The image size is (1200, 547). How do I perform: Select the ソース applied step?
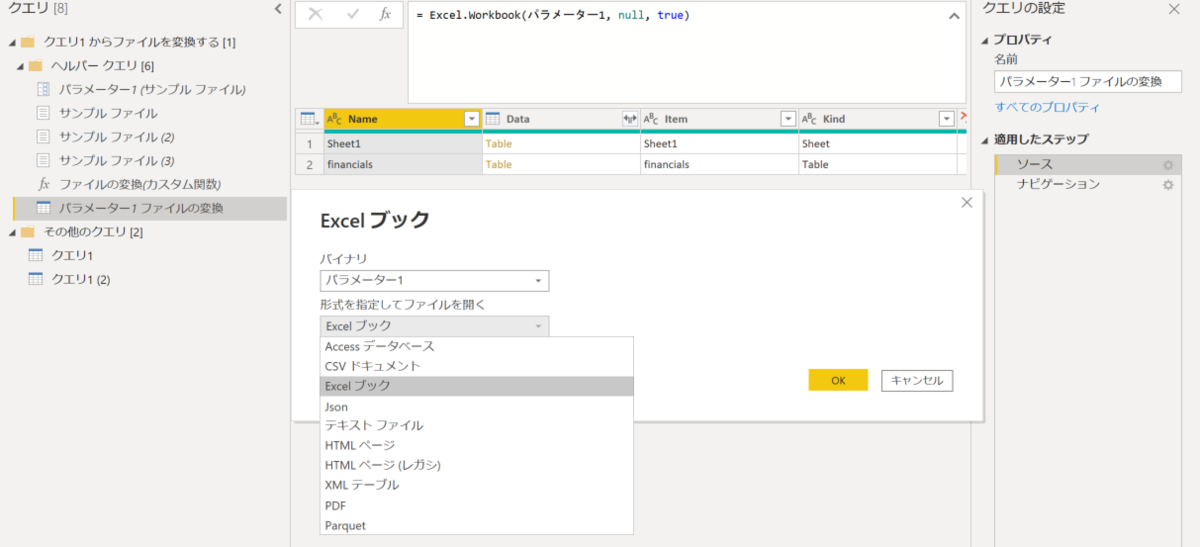tap(1088, 164)
